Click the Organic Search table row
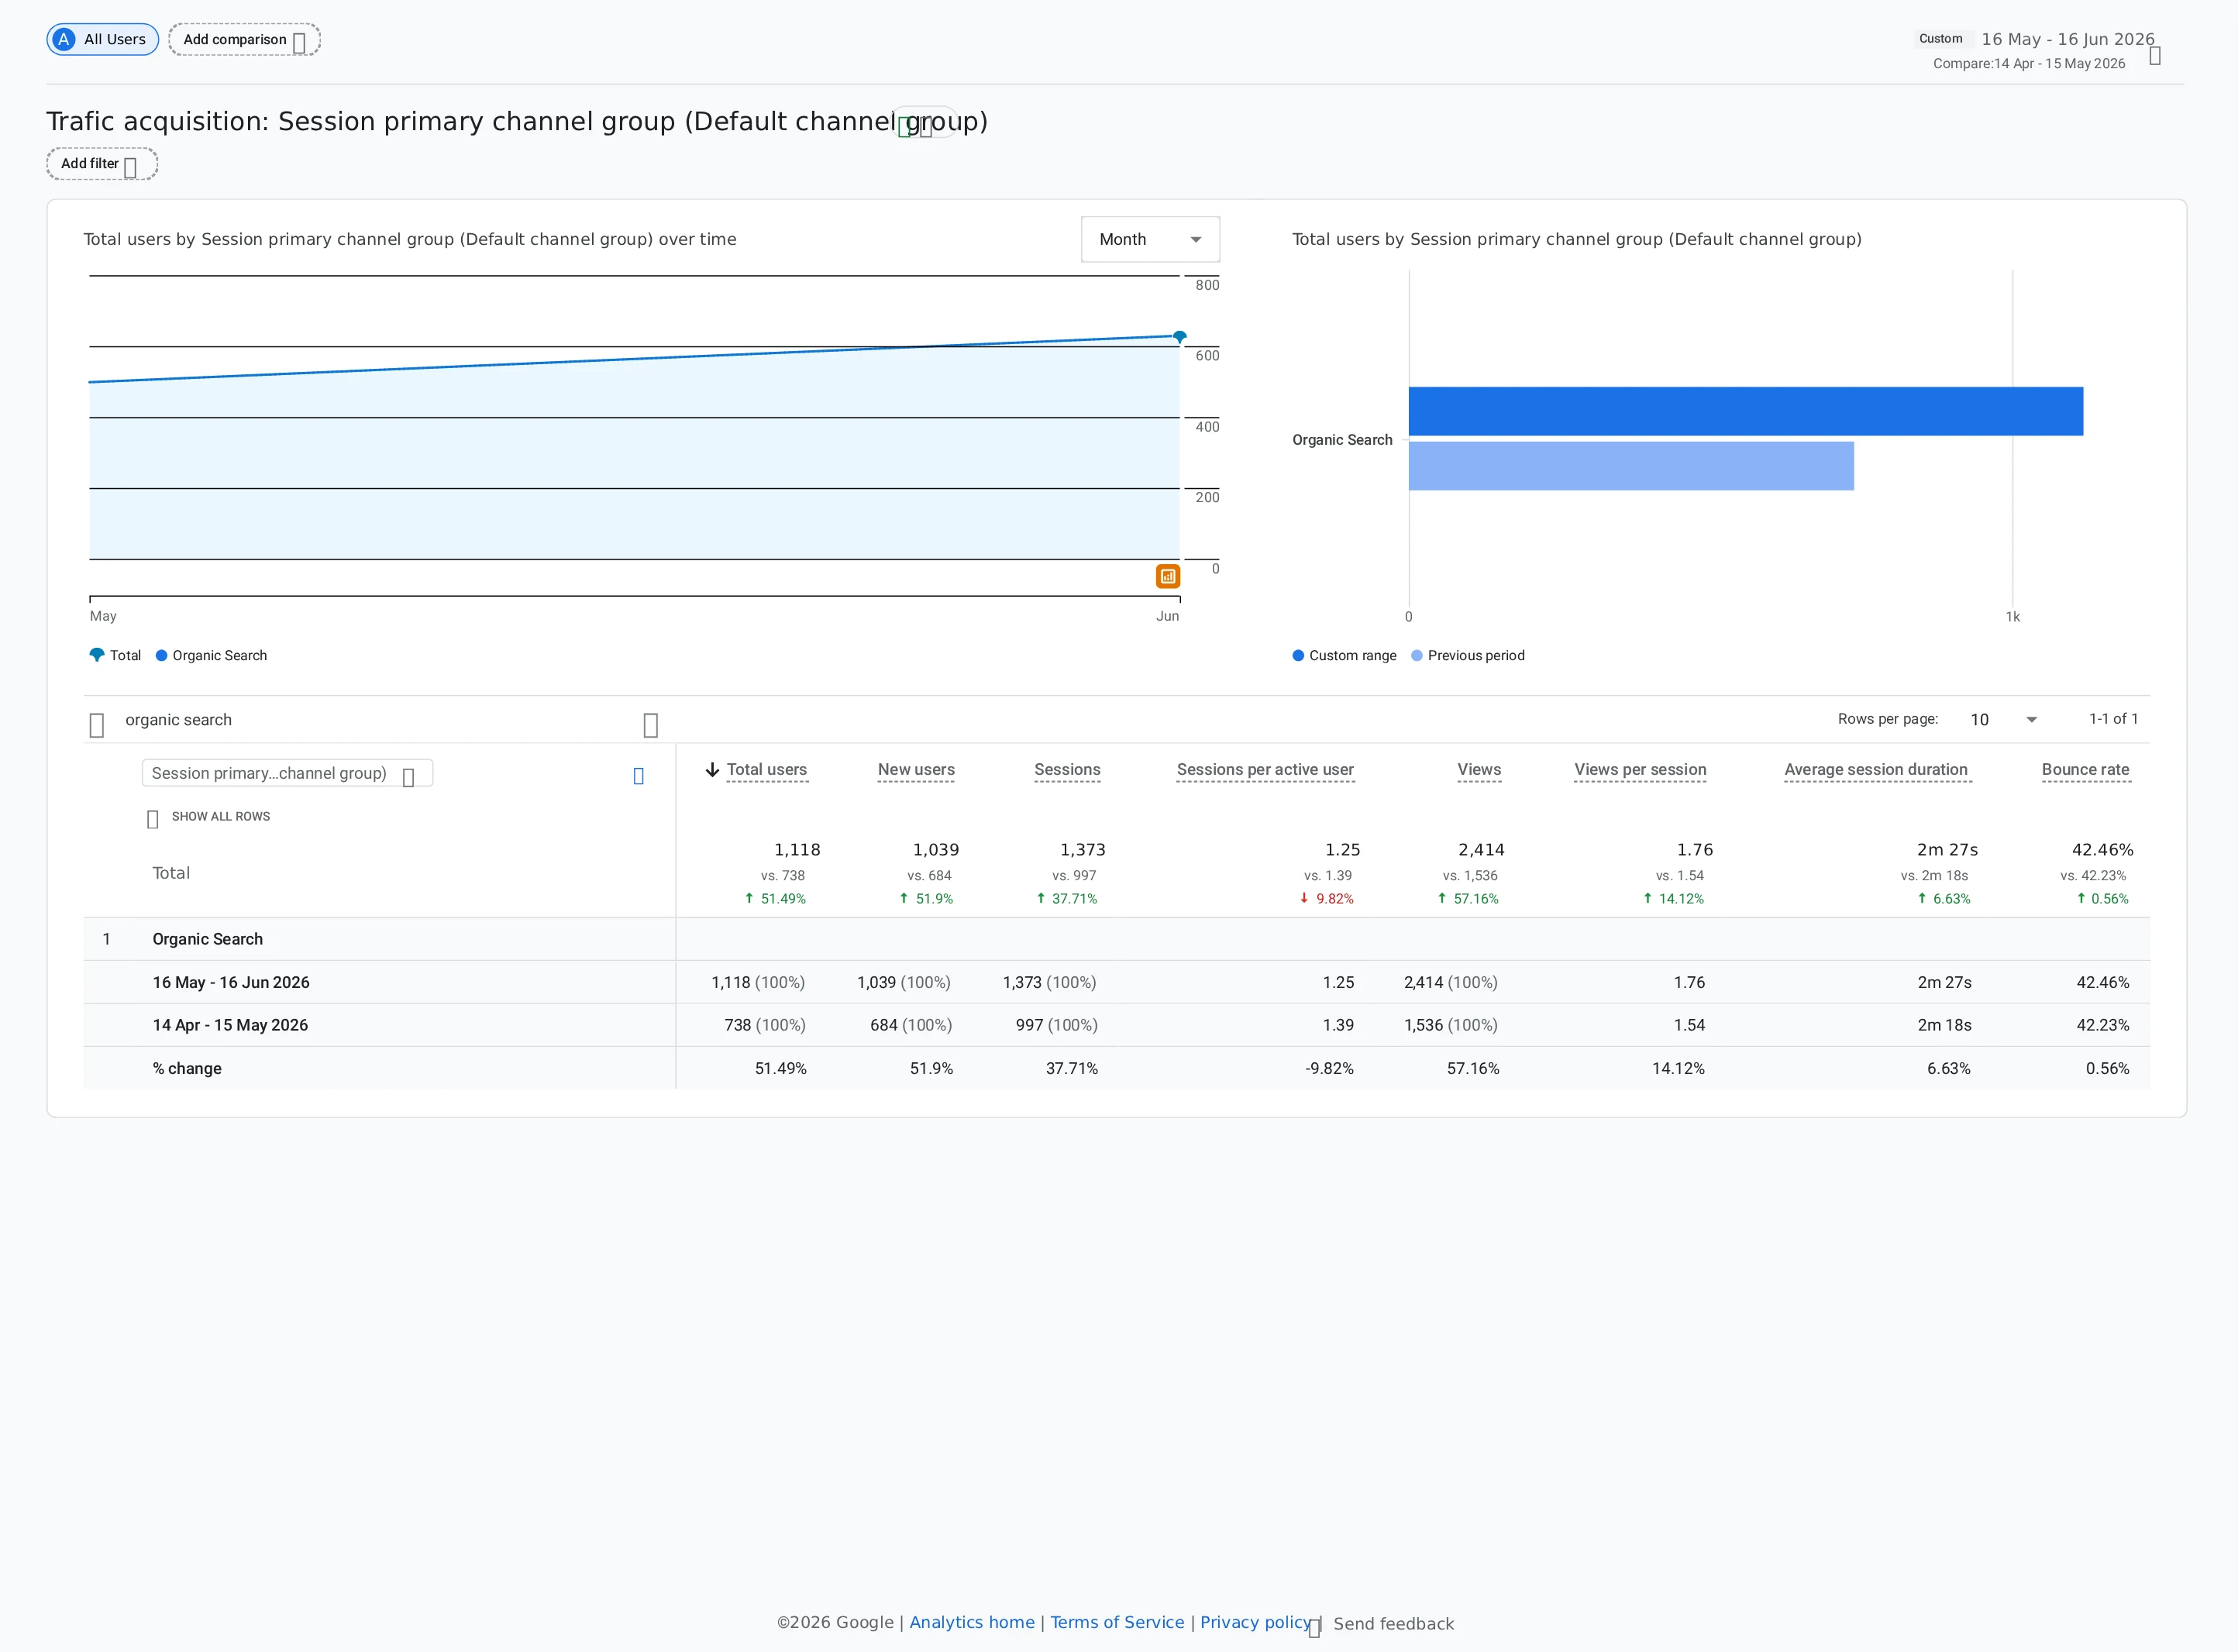Viewport: 2238px width, 1652px height. [1116, 939]
